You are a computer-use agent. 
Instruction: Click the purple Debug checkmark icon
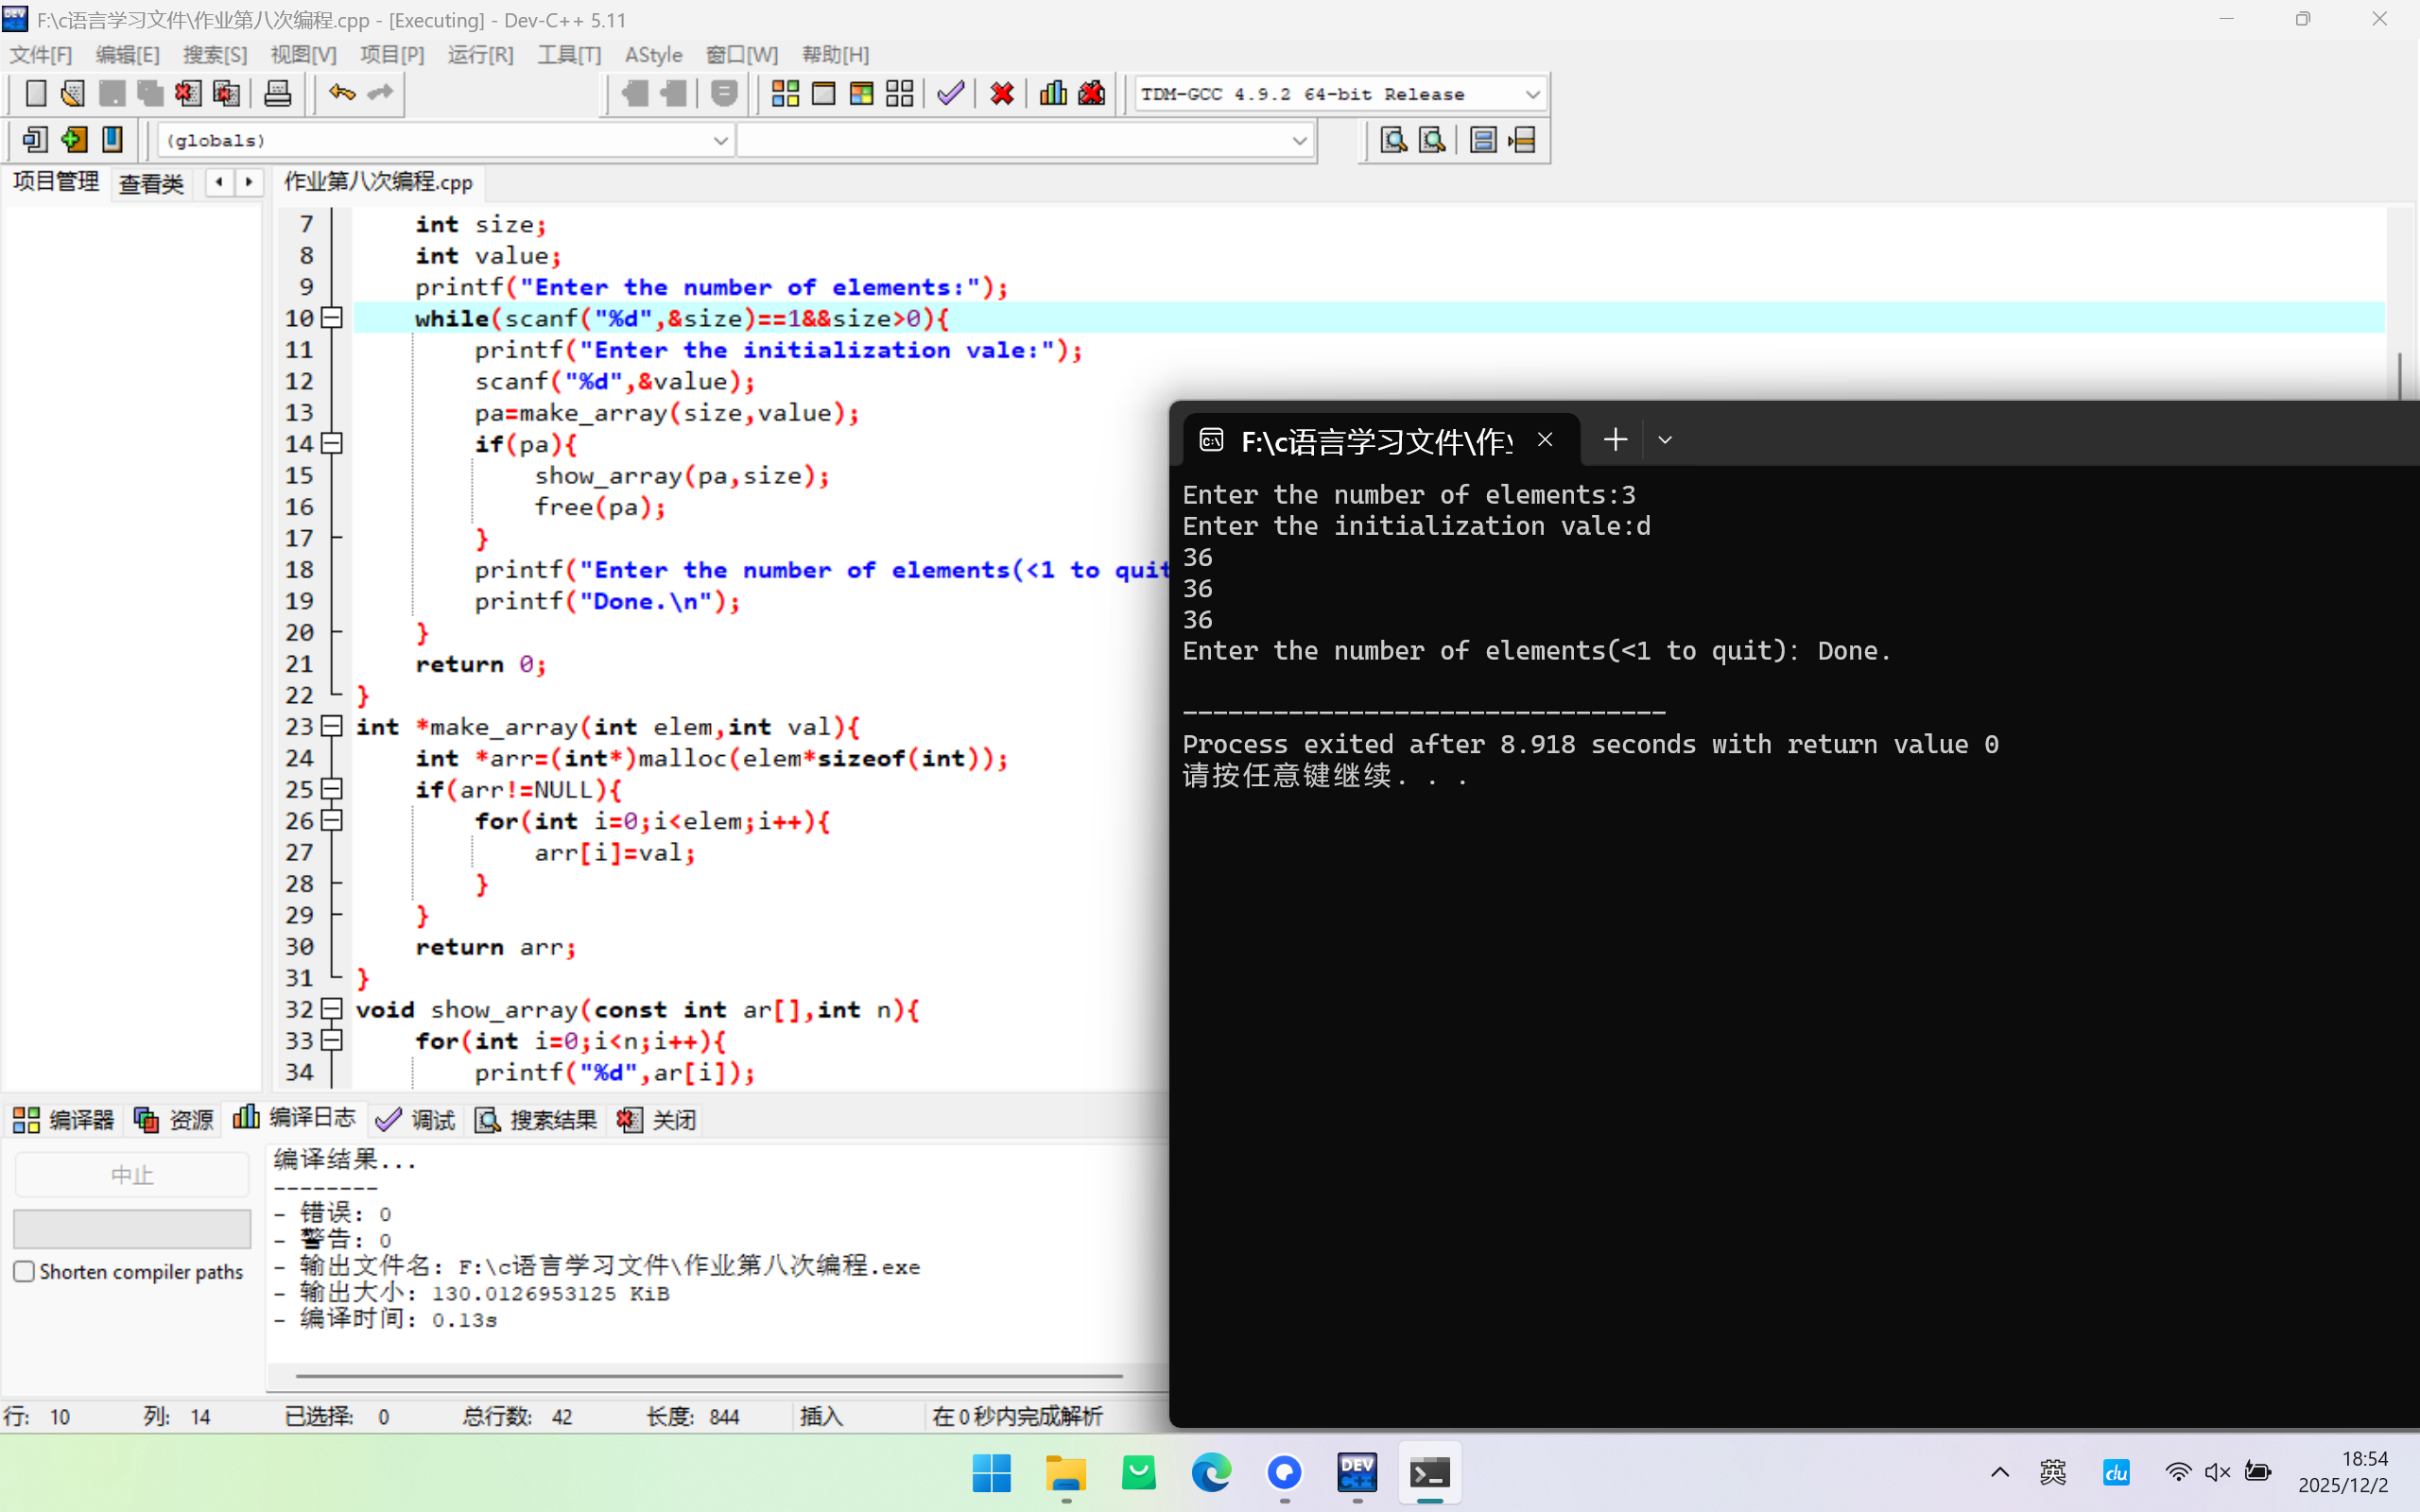[x=950, y=94]
